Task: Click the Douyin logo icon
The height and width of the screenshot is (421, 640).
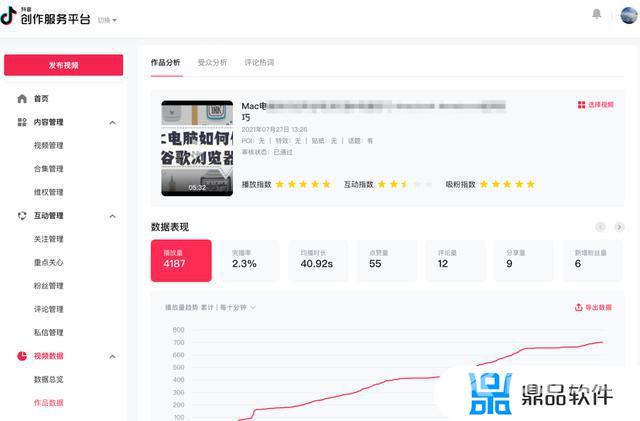Action: point(8,16)
